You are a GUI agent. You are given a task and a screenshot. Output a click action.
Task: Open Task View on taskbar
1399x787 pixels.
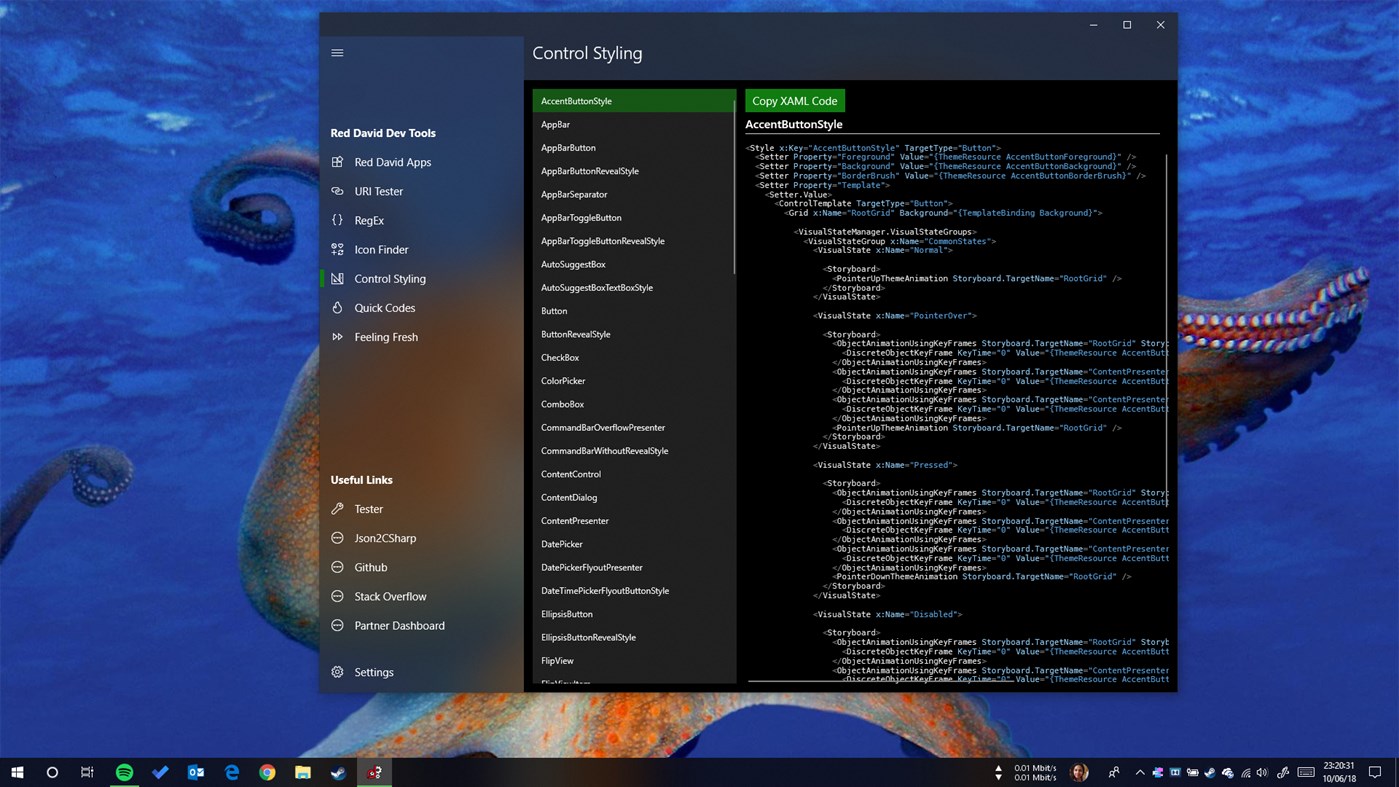tap(88, 772)
